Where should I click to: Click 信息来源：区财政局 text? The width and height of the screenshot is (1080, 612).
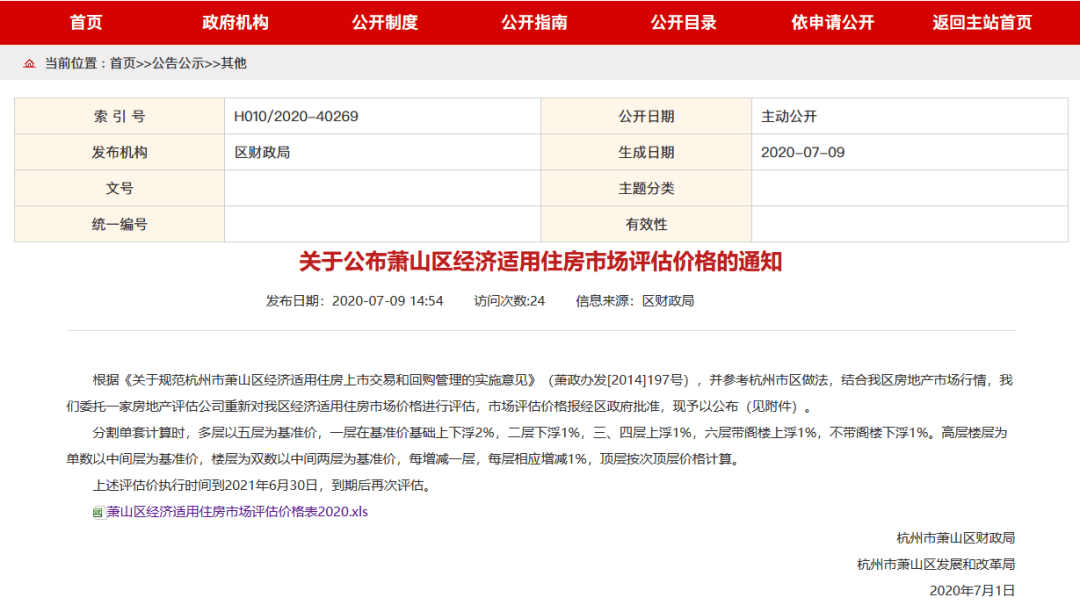635,301
